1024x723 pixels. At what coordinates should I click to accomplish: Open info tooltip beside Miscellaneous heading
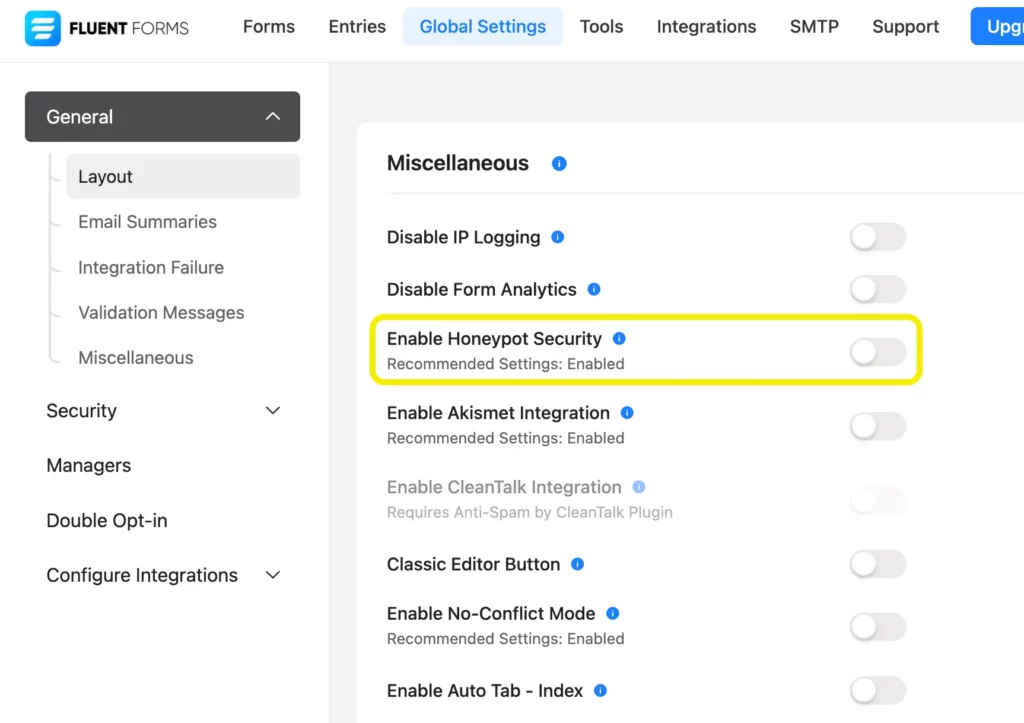[559, 163]
